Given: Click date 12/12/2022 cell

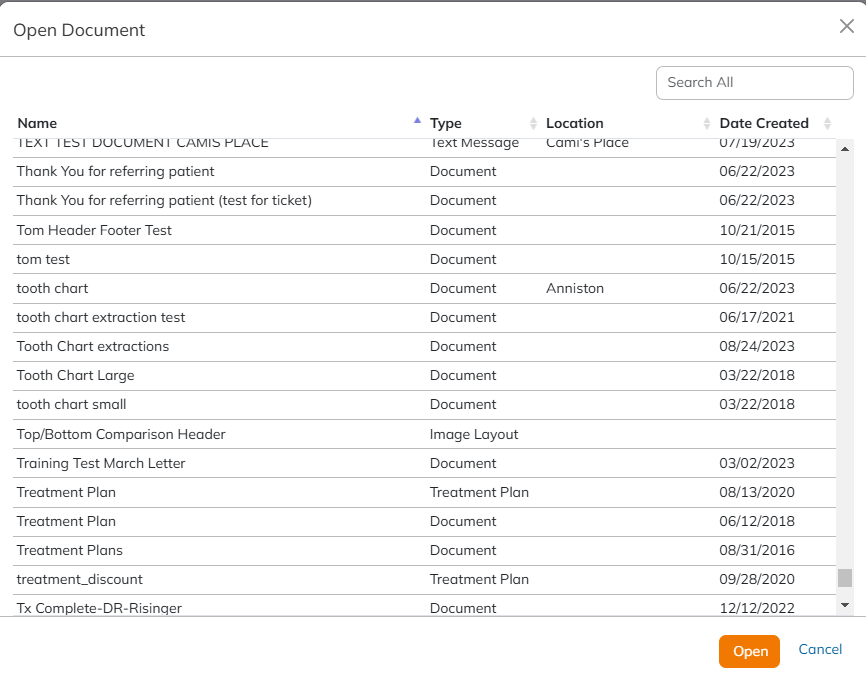Looking at the screenshot, I should tap(757, 608).
